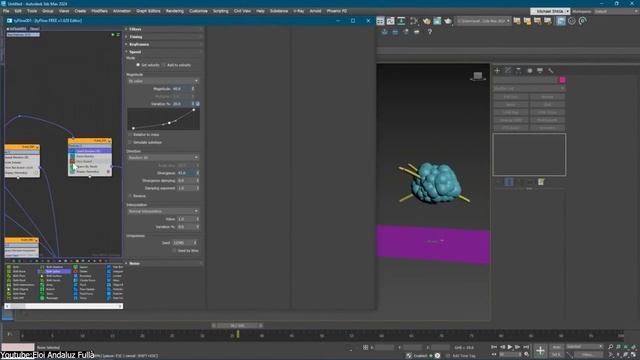
Task: Open the File menu
Action: pyautogui.click(x=6, y=11)
